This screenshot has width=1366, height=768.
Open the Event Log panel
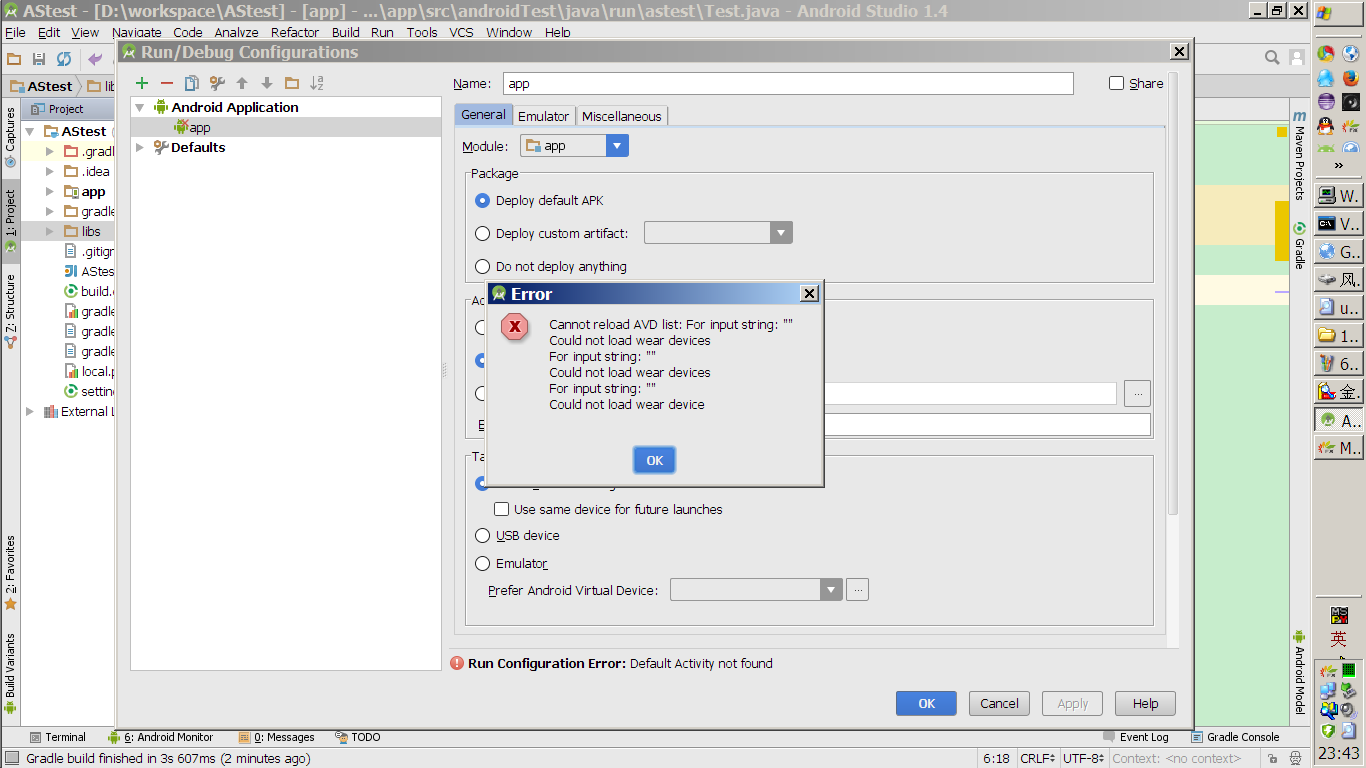point(1136,737)
